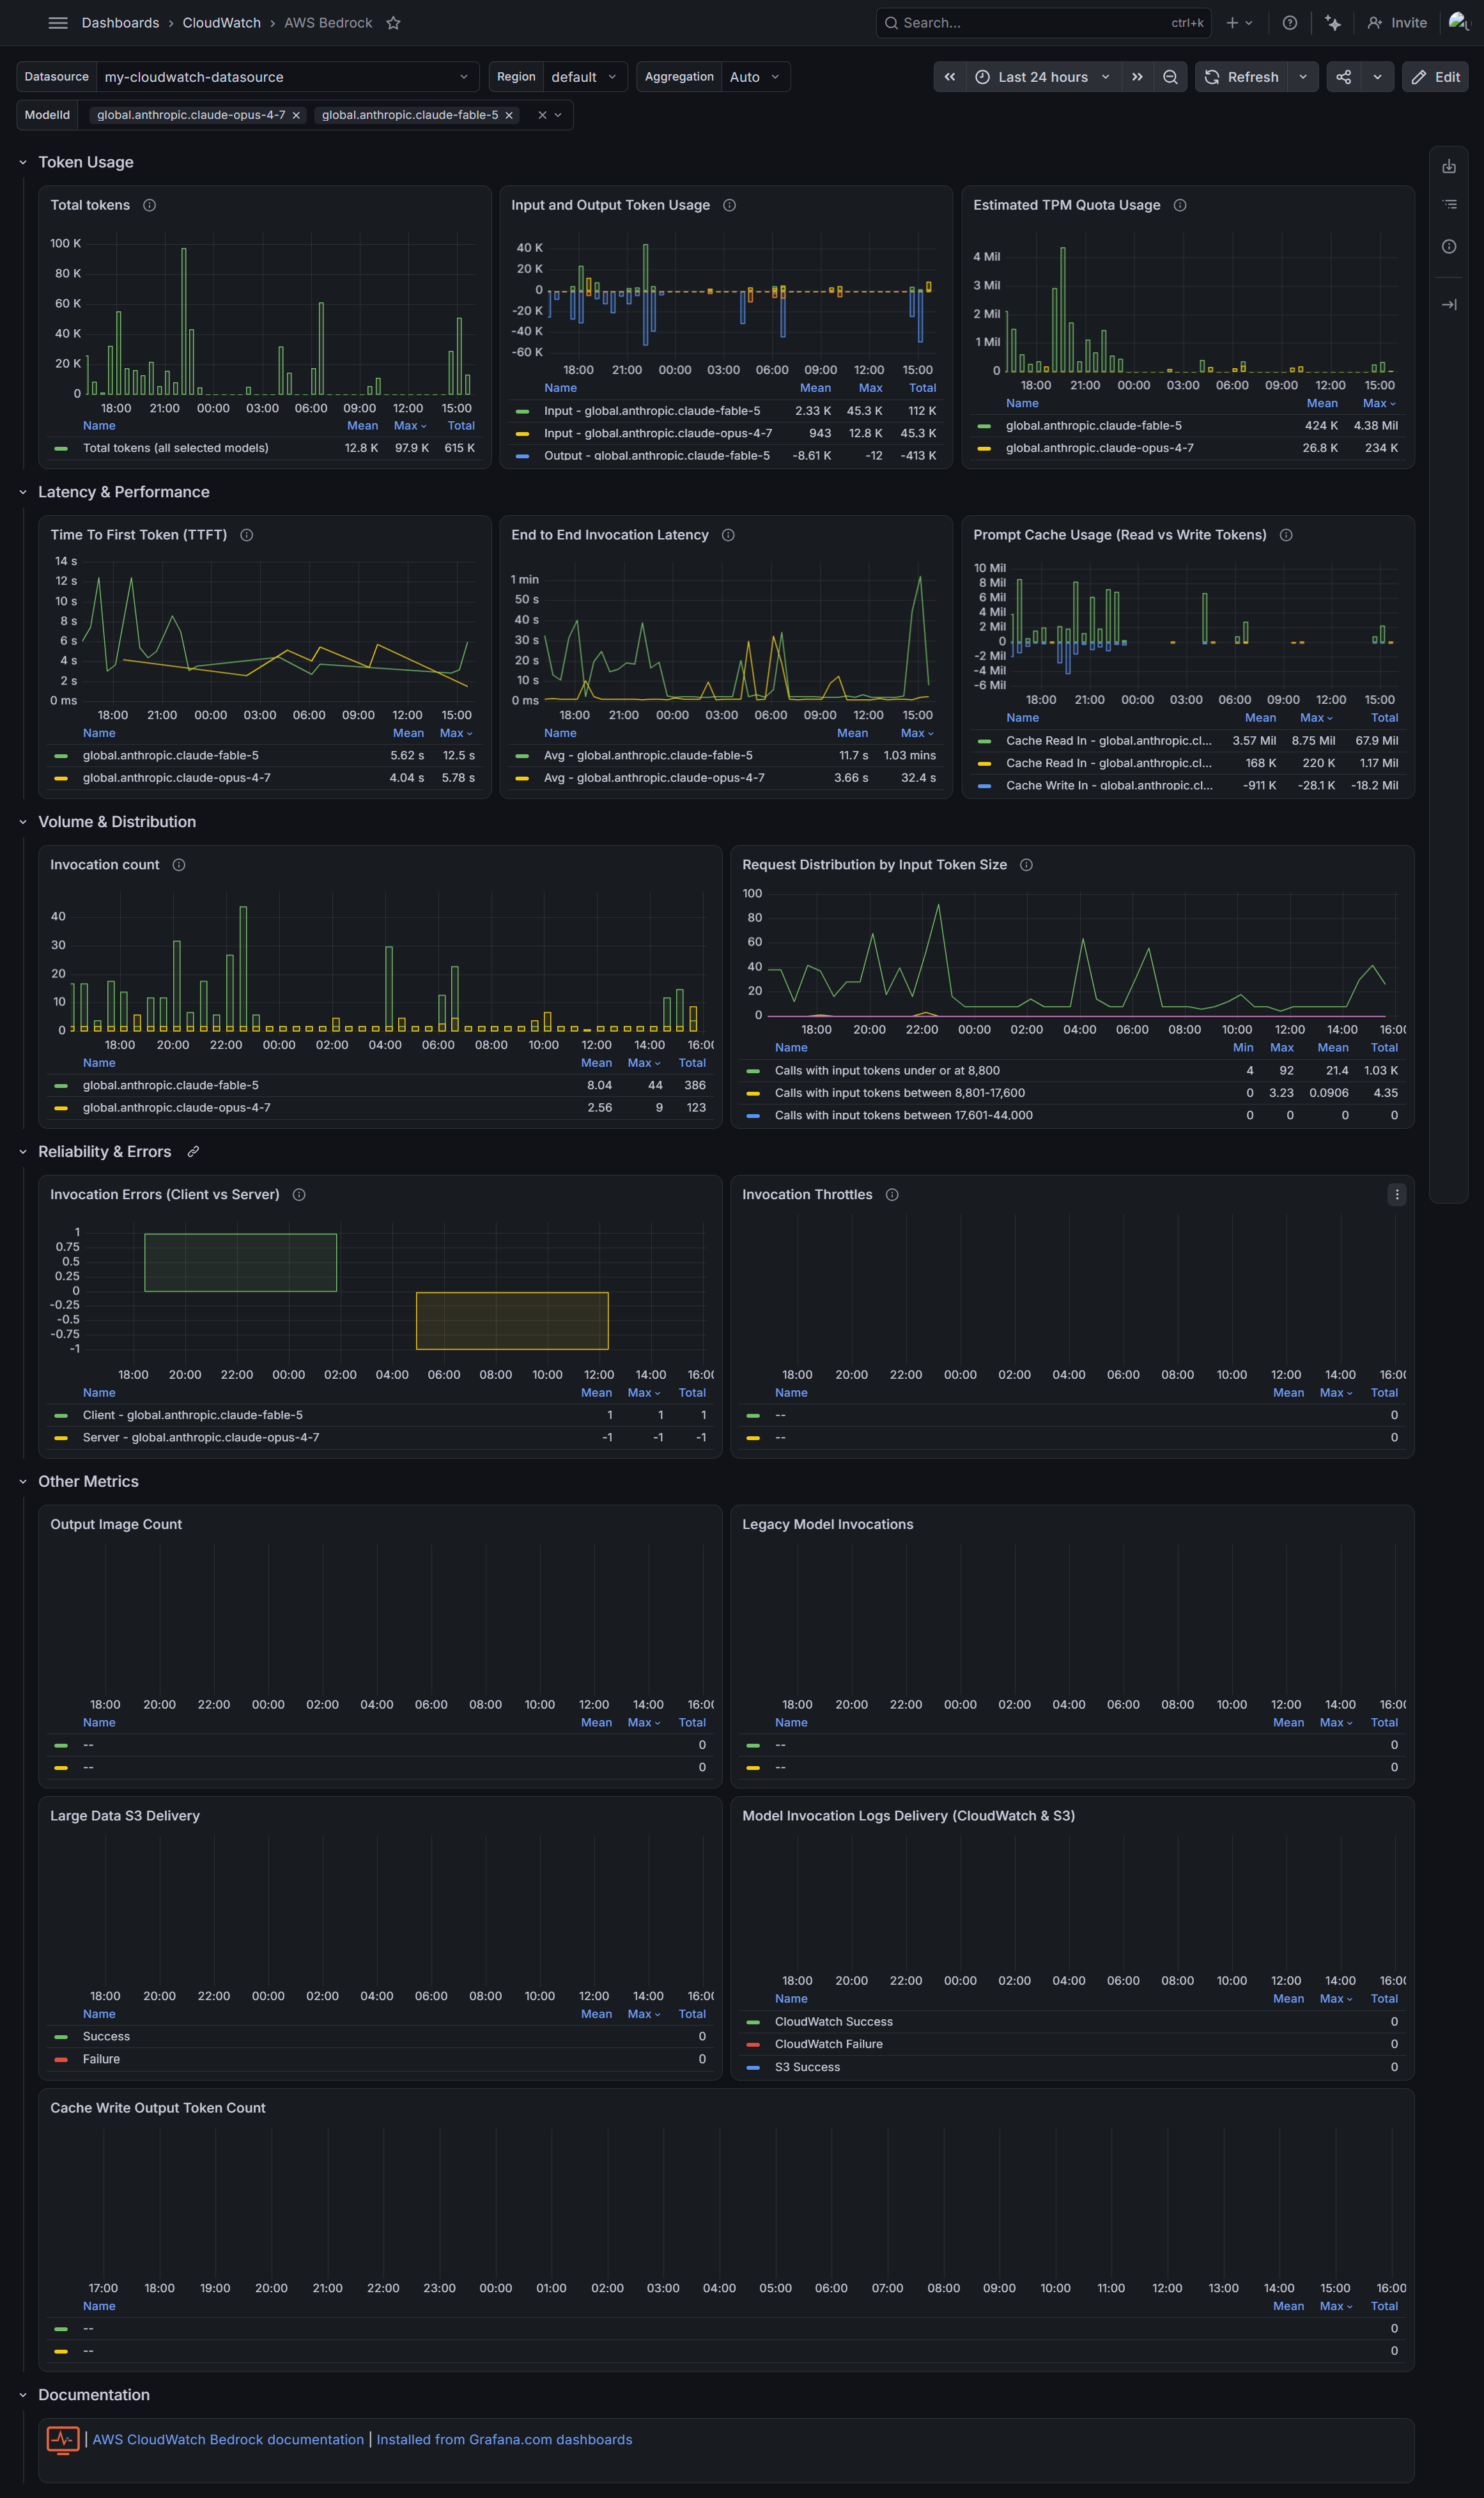Show info for Prompt Cache Usage panel
The image size is (1484, 2498).
pyautogui.click(x=1287, y=535)
